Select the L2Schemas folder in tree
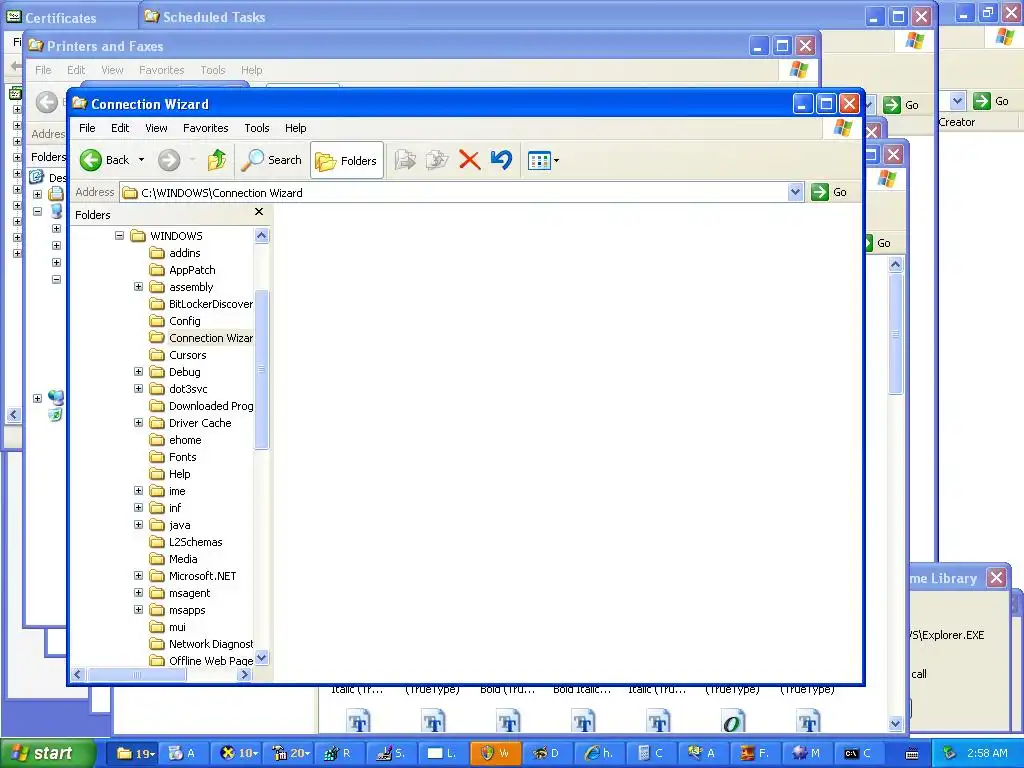The height and width of the screenshot is (768, 1024). [x=195, y=542]
